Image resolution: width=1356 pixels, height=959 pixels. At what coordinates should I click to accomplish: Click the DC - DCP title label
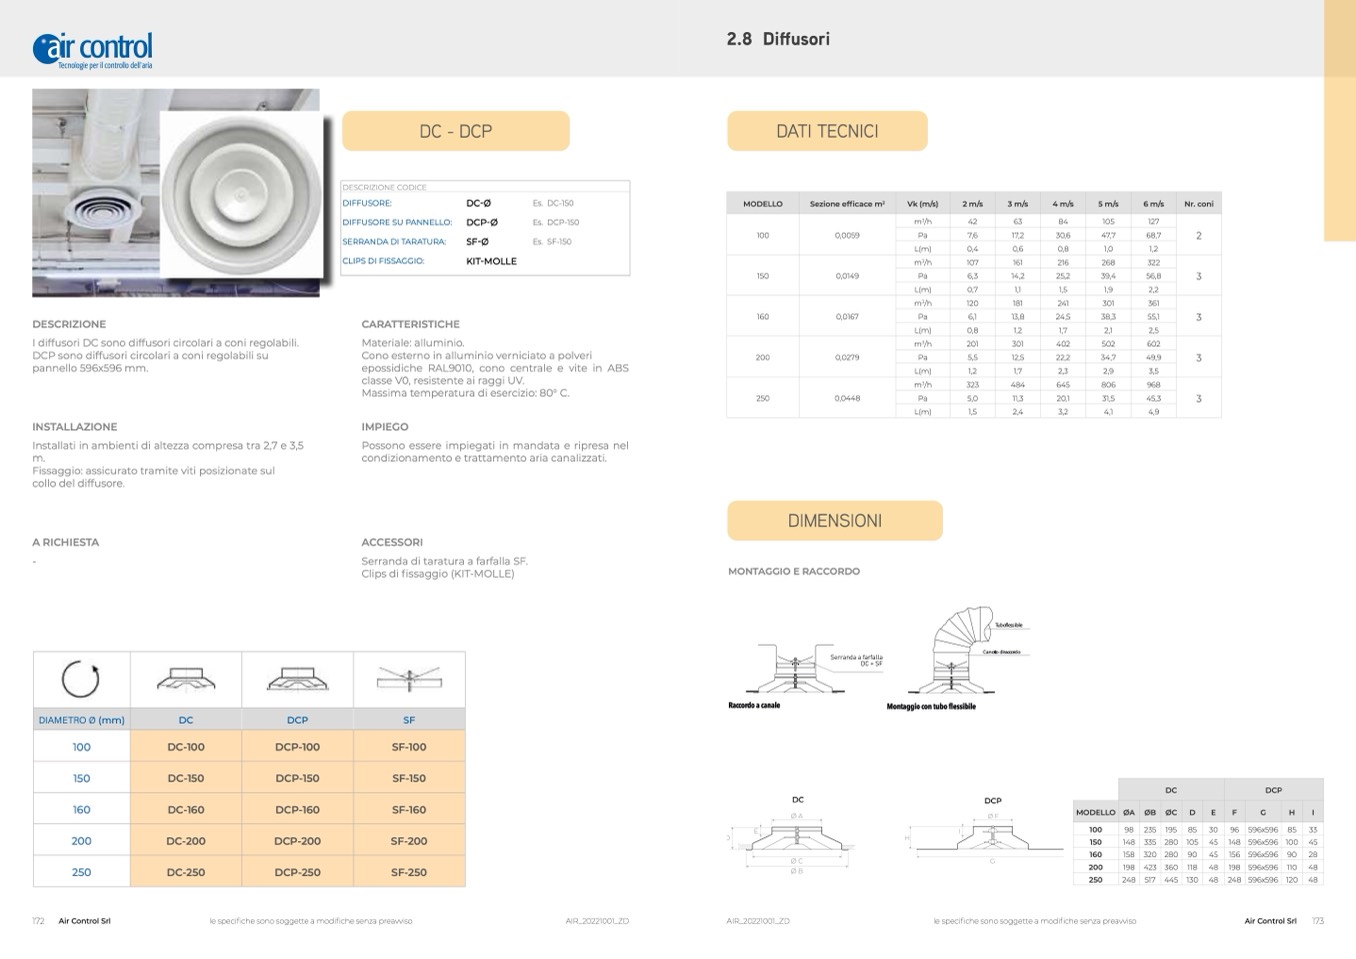455,131
